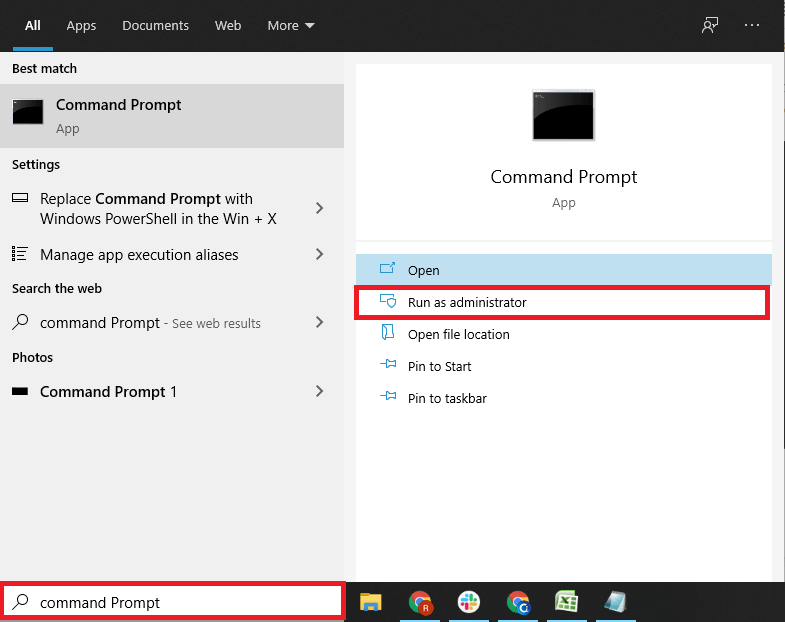This screenshot has height=622, width=785.
Task: Click the search magnifier in the taskbar box
Action: tap(21, 601)
